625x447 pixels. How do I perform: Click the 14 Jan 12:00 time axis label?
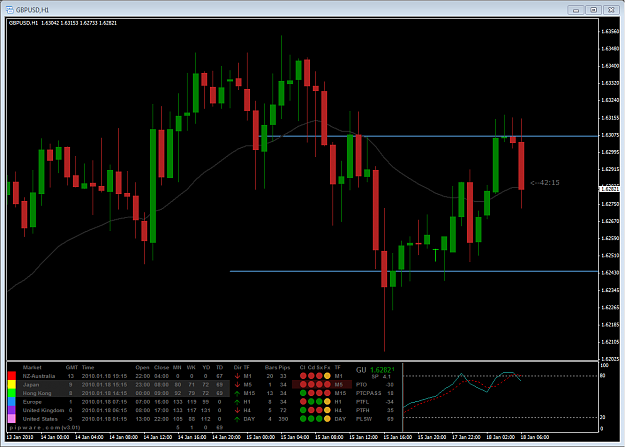tap(157, 437)
